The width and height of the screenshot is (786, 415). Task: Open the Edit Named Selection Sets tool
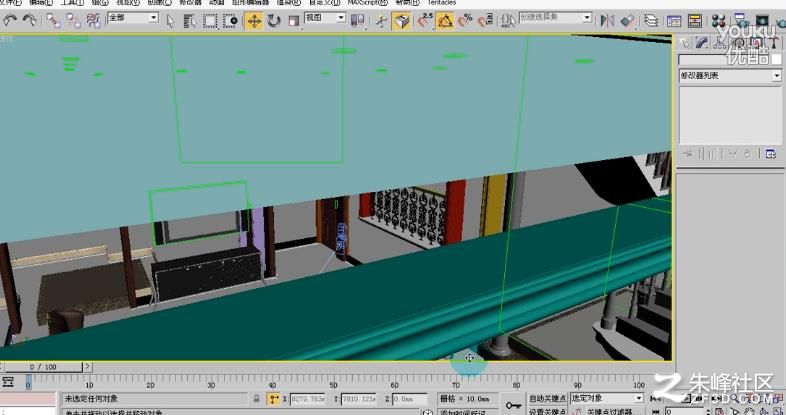[x=508, y=21]
